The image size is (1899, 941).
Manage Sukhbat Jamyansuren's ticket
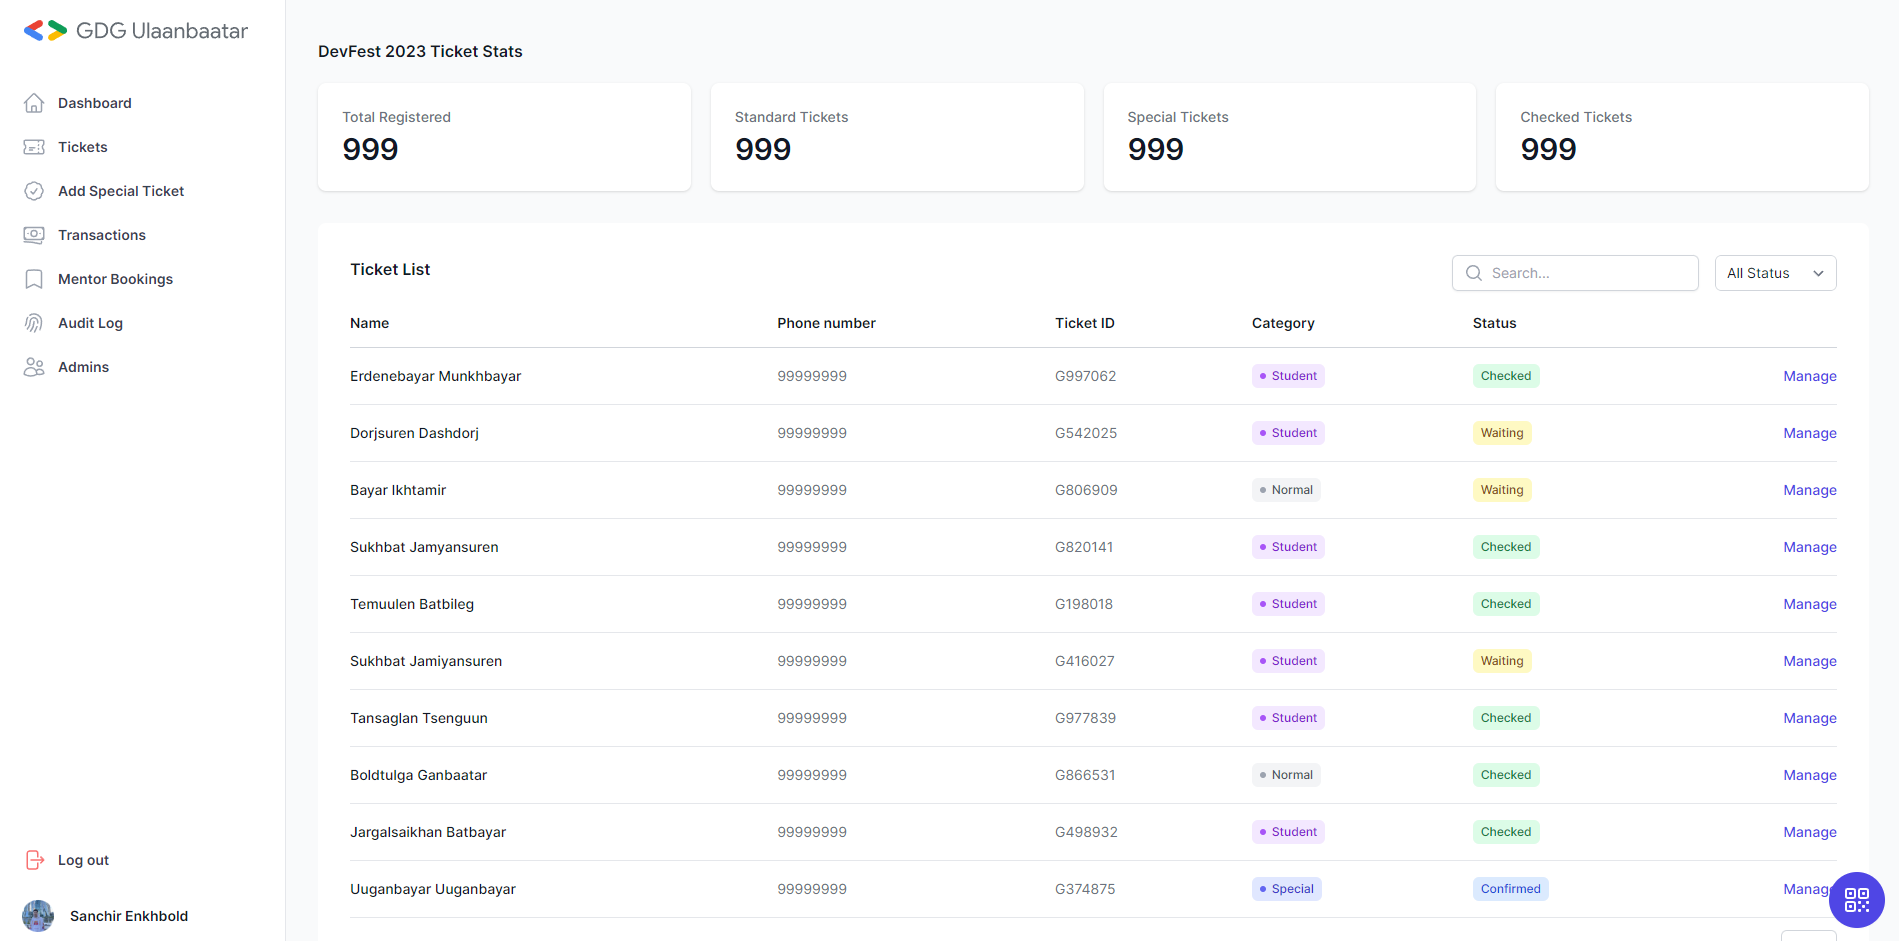click(1809, 547)
